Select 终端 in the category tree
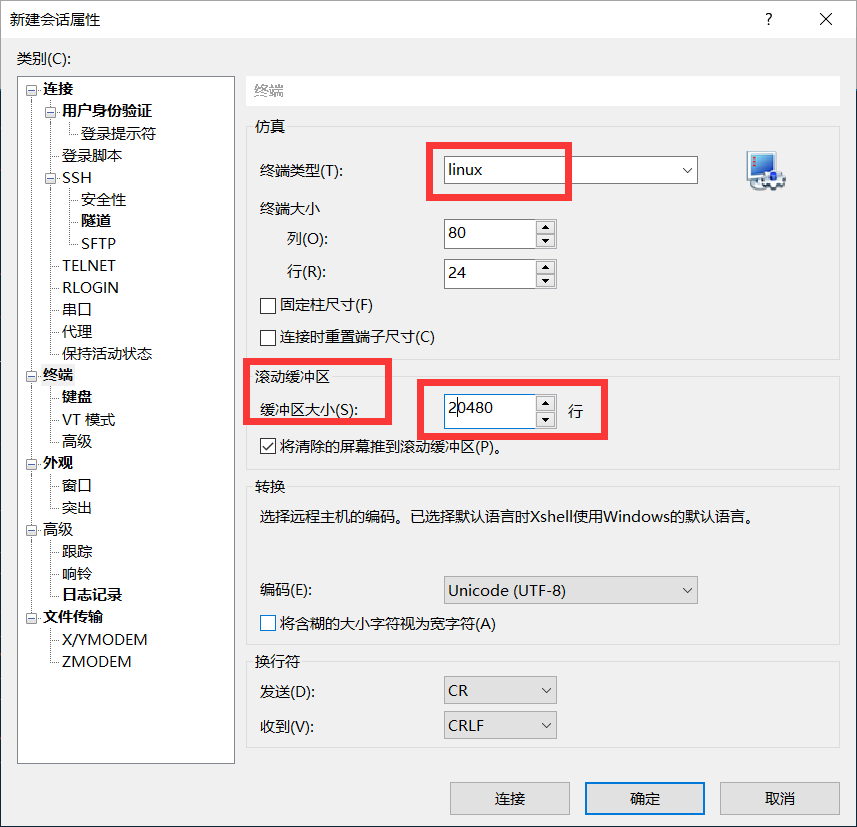 (x=58, y=375)
